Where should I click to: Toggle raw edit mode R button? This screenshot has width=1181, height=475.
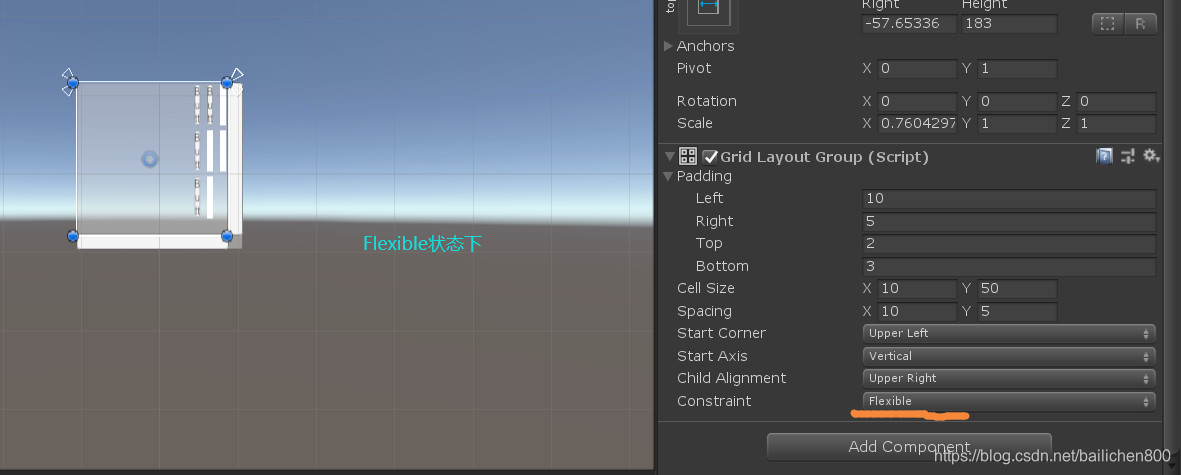coord(1140,23)
